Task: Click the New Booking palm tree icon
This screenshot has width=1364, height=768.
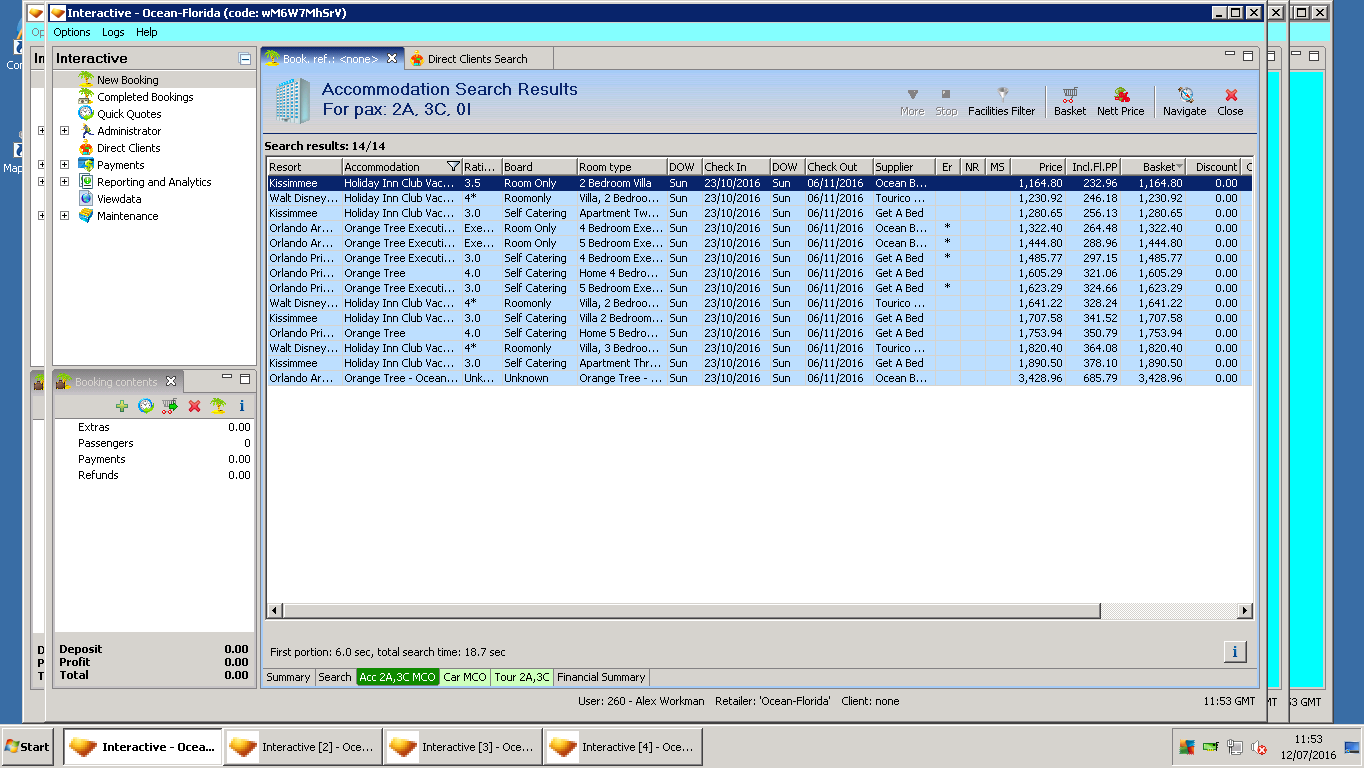Action: (x=86, y=80)
